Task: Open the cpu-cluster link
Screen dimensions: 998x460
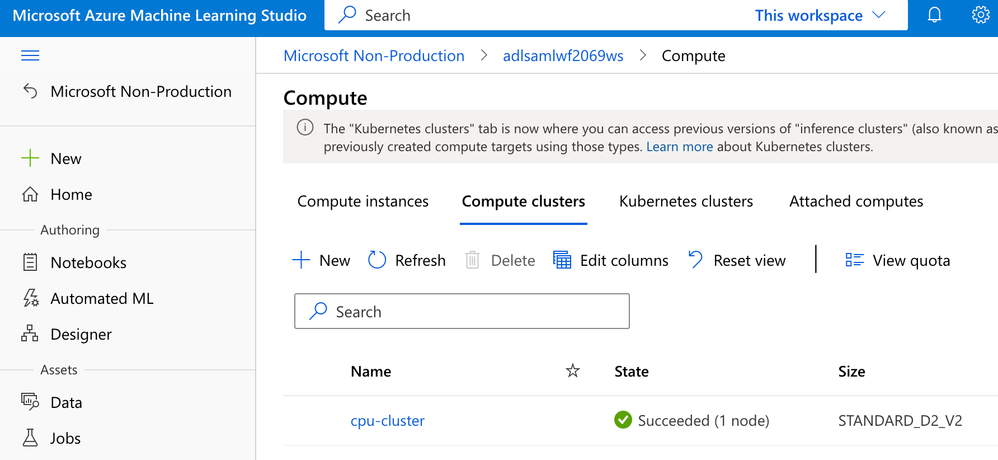Action: pyautogui.click(x=388, y=421)
